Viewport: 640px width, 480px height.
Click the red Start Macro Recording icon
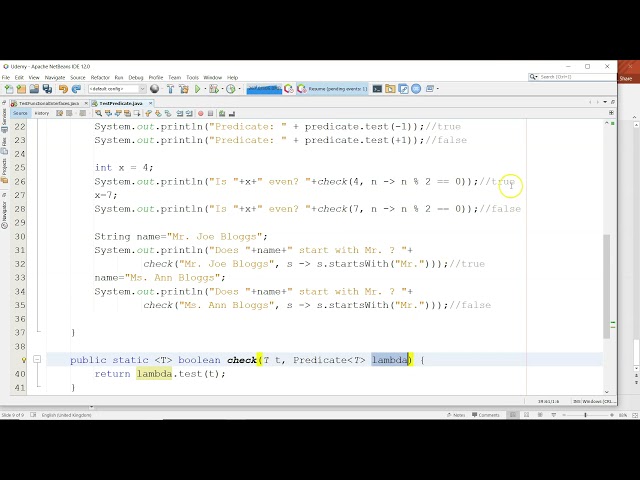[x=200, y=113]
